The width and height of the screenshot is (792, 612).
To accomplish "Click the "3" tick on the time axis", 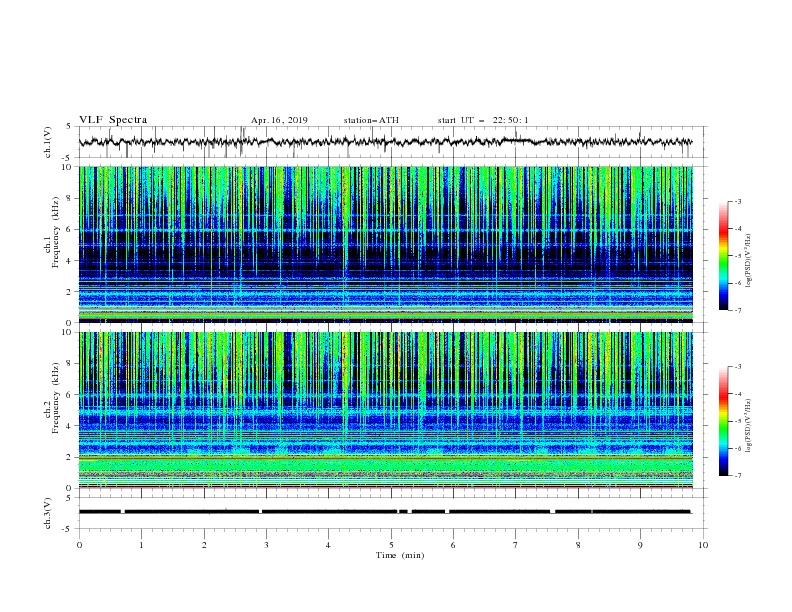I will point(266,545).
